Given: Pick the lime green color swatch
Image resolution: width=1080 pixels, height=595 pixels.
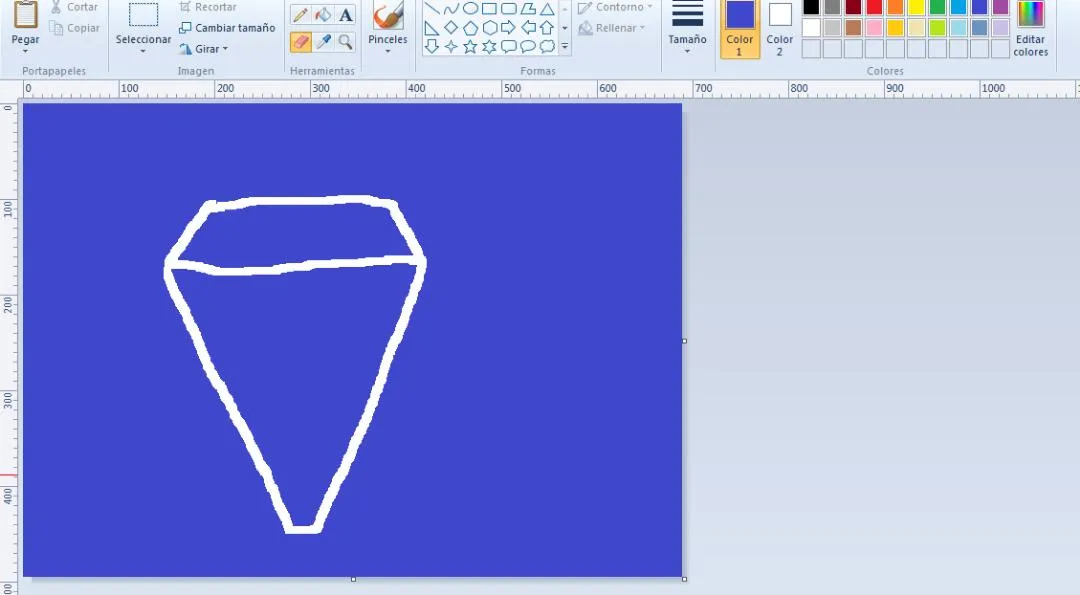Looking at the screenshot, I should tap(937, 28).
